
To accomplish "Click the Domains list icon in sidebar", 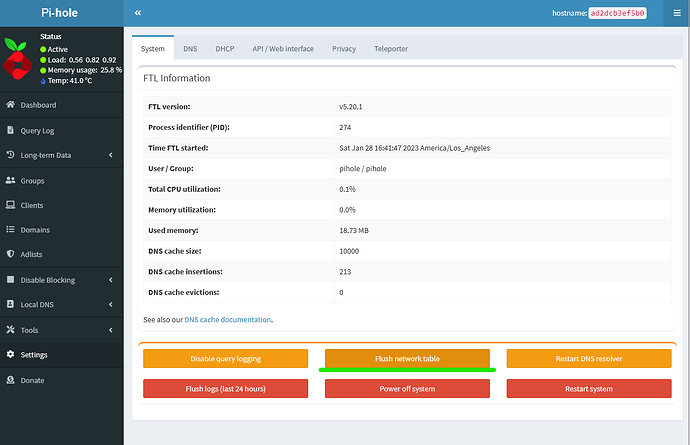I will [10, 230].
